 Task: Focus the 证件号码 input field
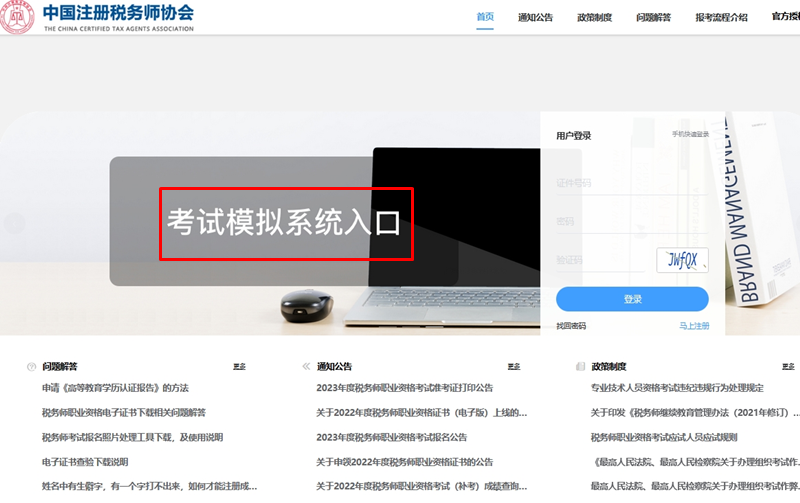coord(632,183)
